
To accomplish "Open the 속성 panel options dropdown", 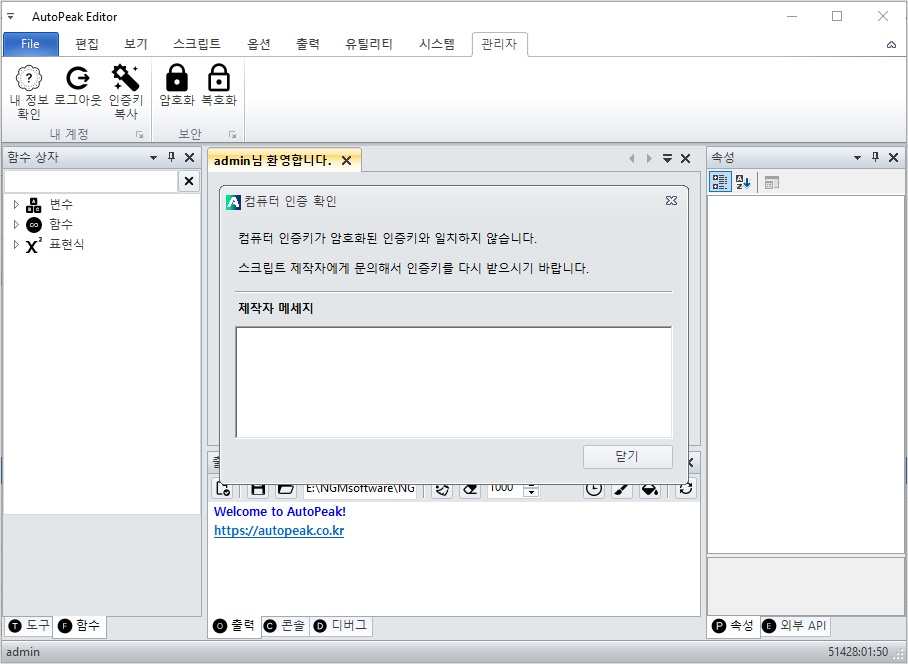I will pos(858,157).
